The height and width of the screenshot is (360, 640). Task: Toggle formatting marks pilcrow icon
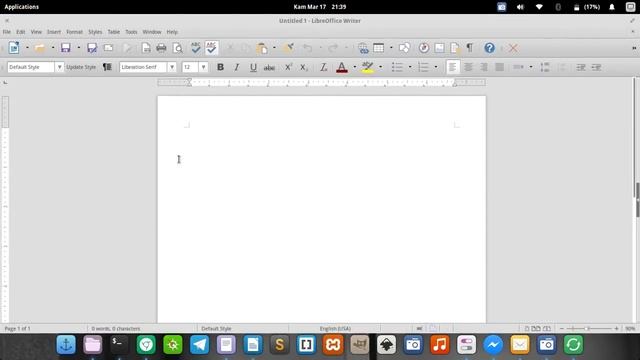pyautogui.click(x=470, y=48)
